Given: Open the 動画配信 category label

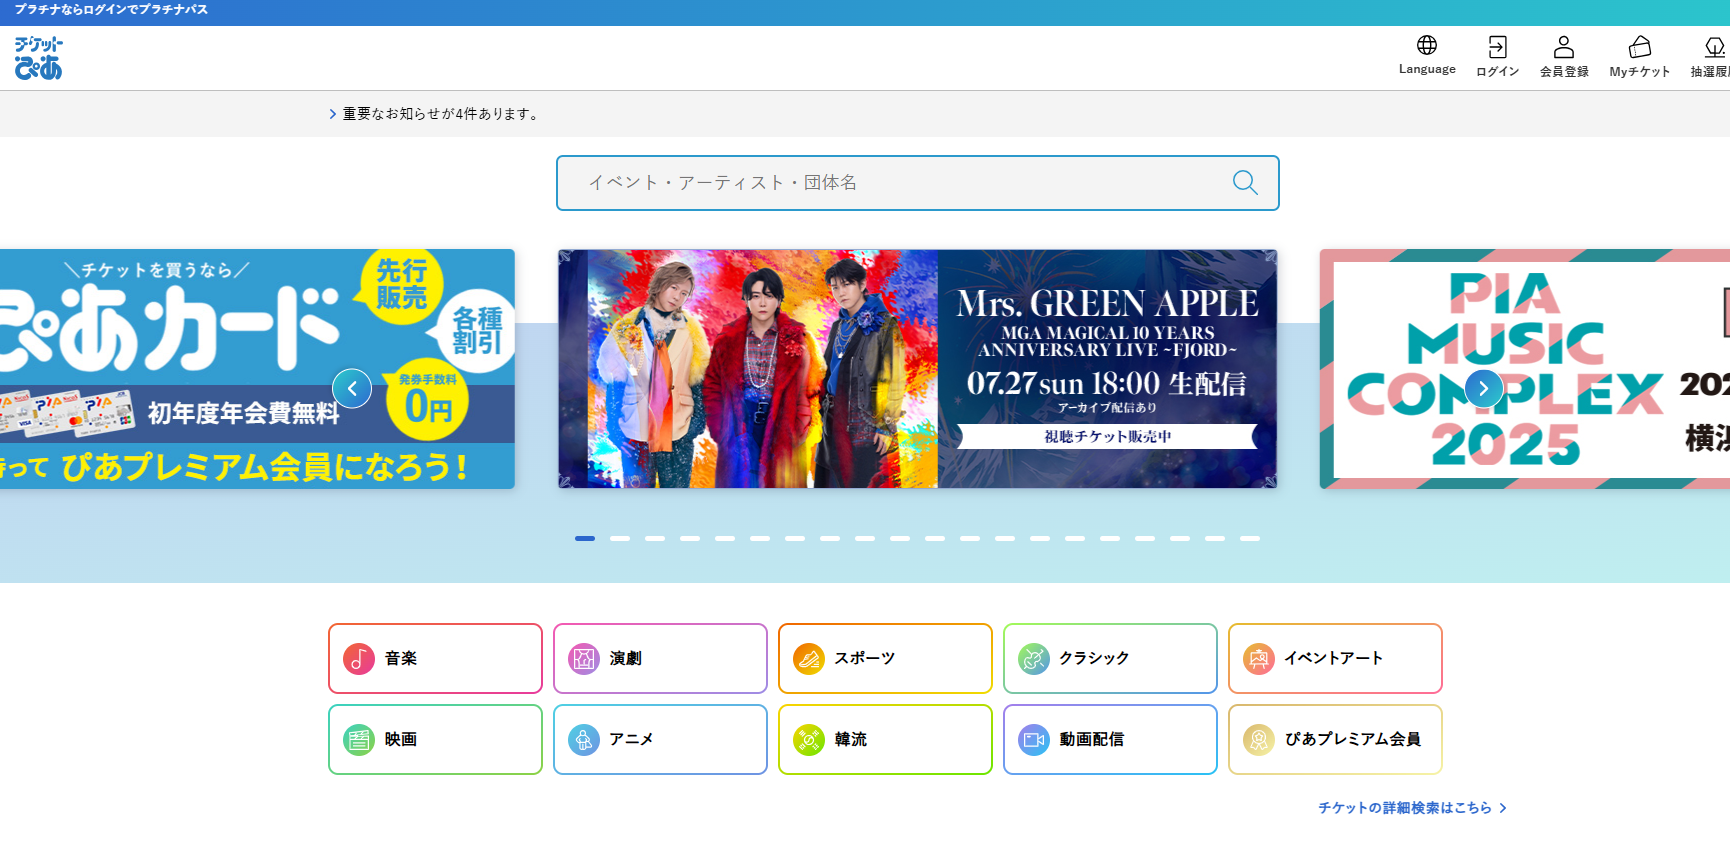Looking at the screenshot, I should [x=1092, y=739].
